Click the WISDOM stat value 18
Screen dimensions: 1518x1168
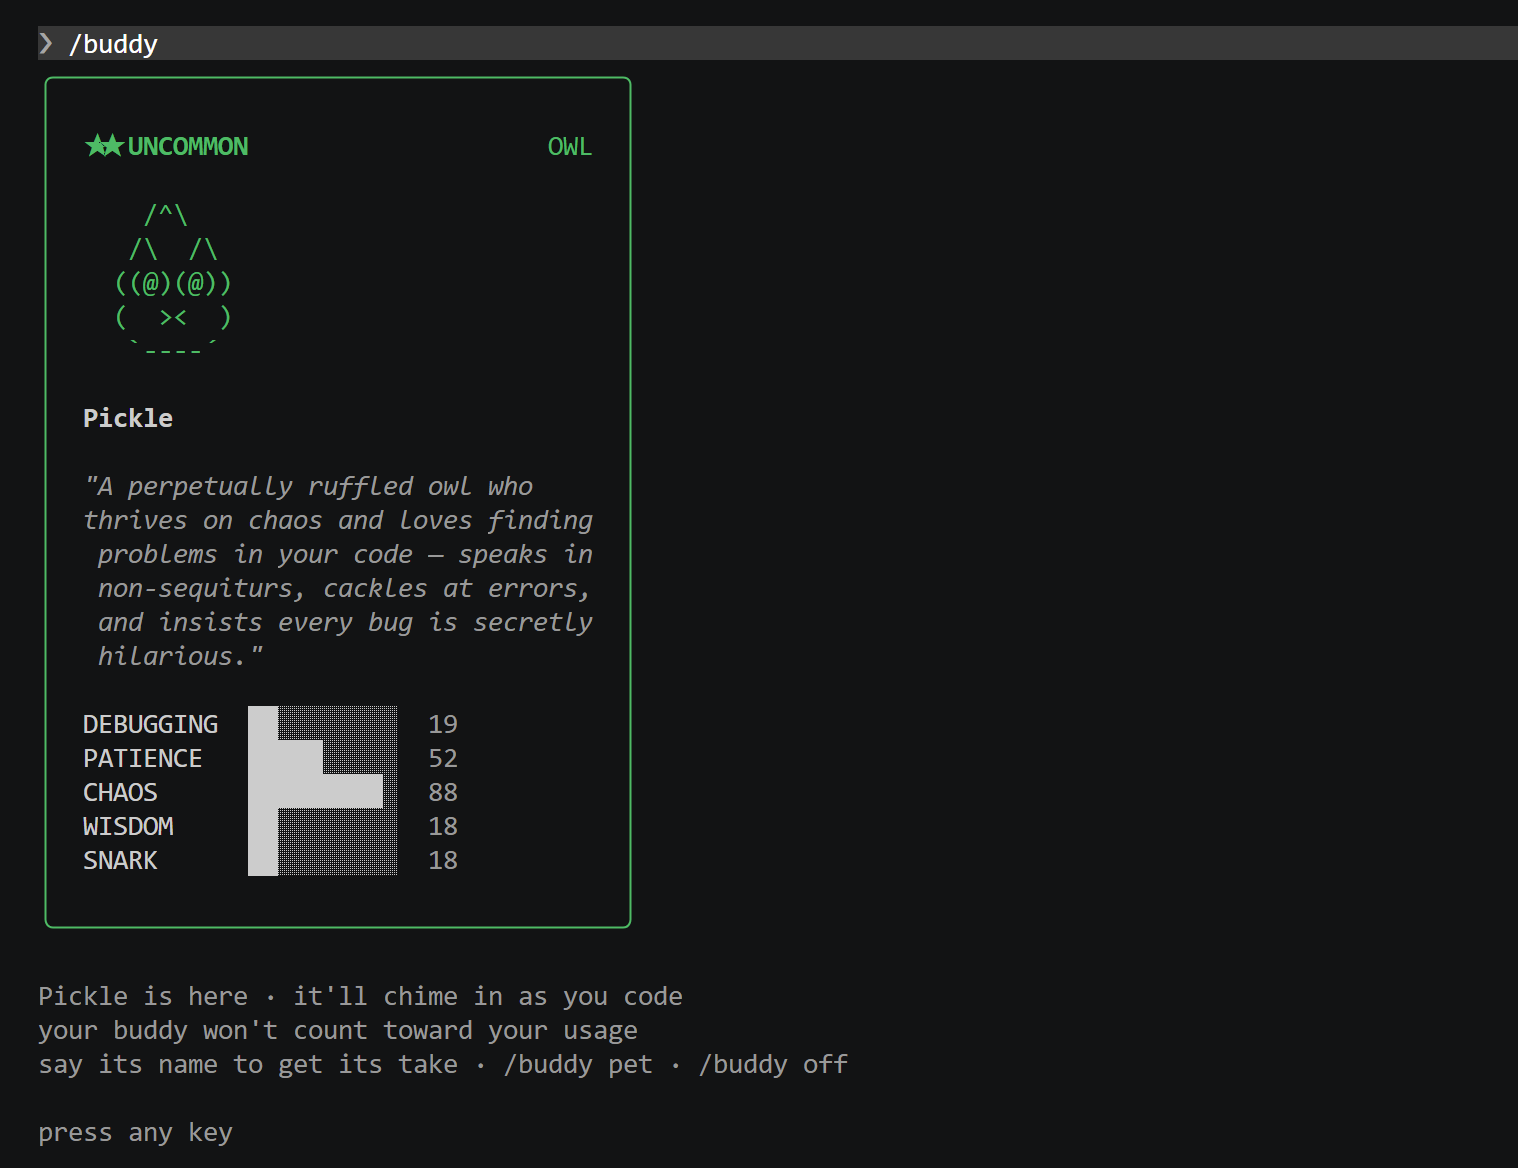(442, 826)
